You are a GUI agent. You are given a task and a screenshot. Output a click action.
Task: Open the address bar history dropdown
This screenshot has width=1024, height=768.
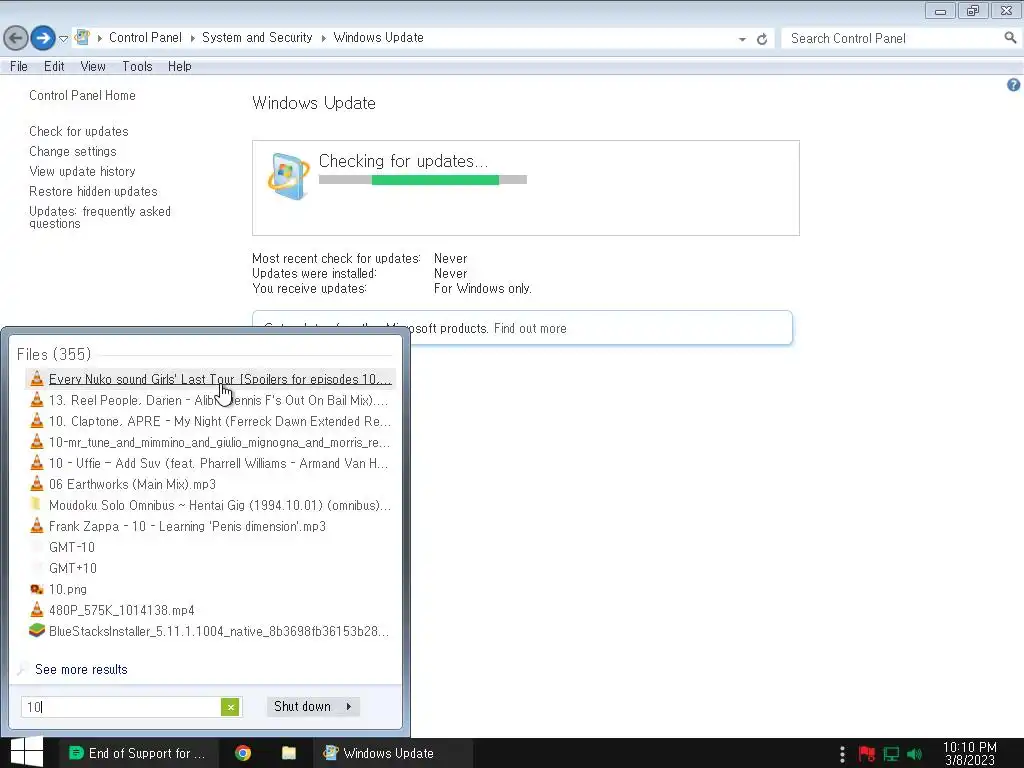[742, 39]
